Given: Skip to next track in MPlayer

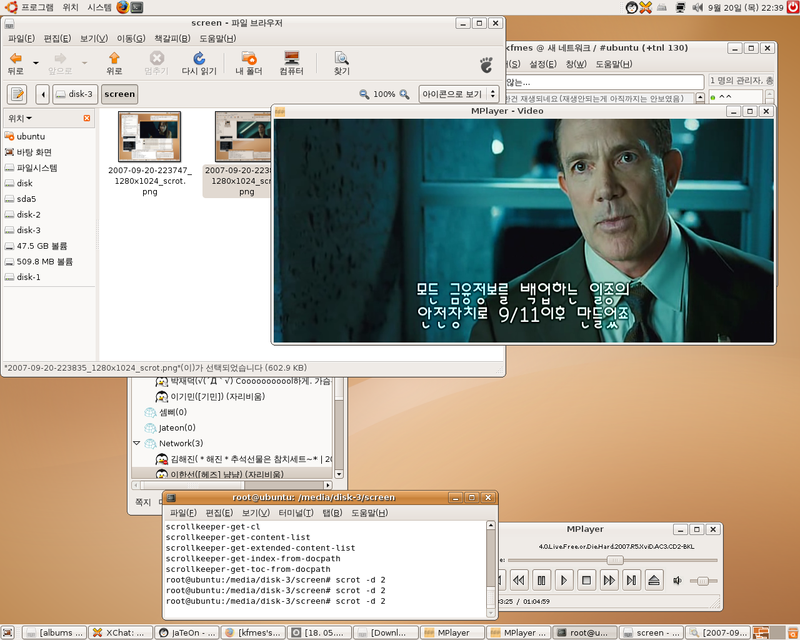Looking at the screenshot, I should click(631, 580).
